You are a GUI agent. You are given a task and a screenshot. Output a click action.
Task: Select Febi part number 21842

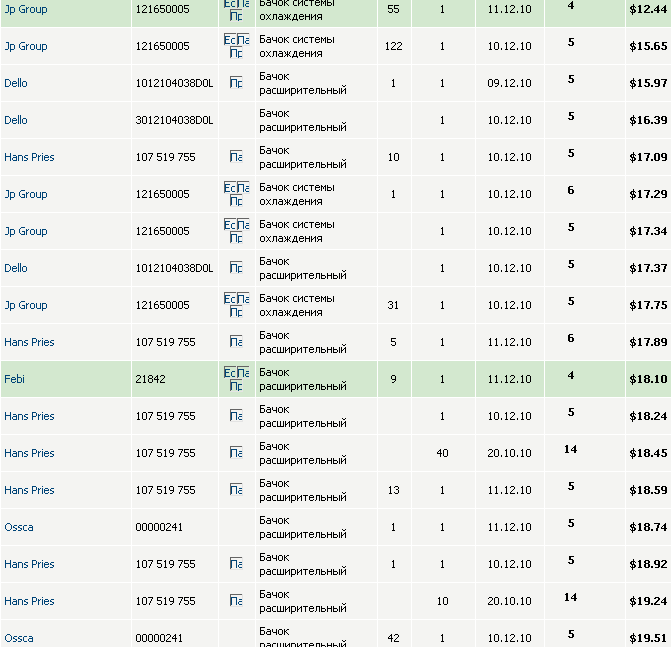(150, 379)
